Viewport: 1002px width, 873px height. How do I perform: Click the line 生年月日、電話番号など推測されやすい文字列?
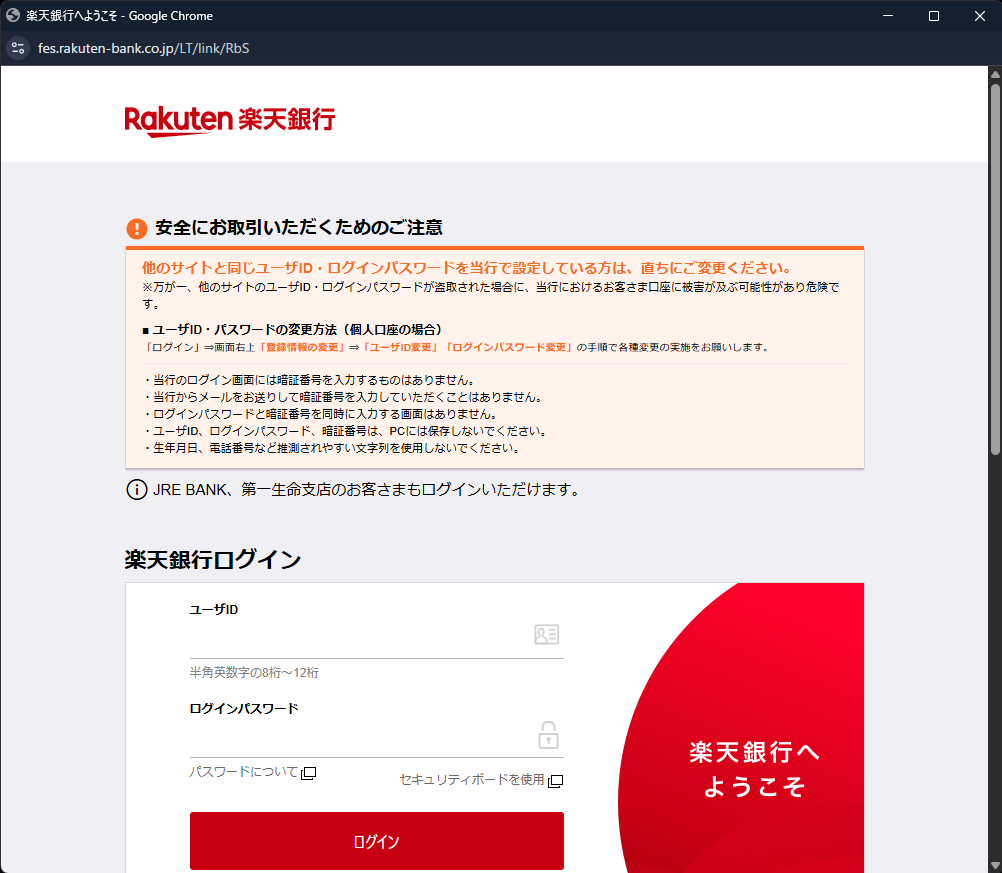(x=332, y=448)
